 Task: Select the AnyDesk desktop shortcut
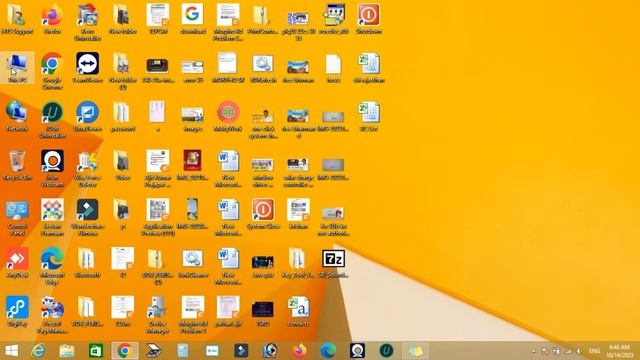17,263
